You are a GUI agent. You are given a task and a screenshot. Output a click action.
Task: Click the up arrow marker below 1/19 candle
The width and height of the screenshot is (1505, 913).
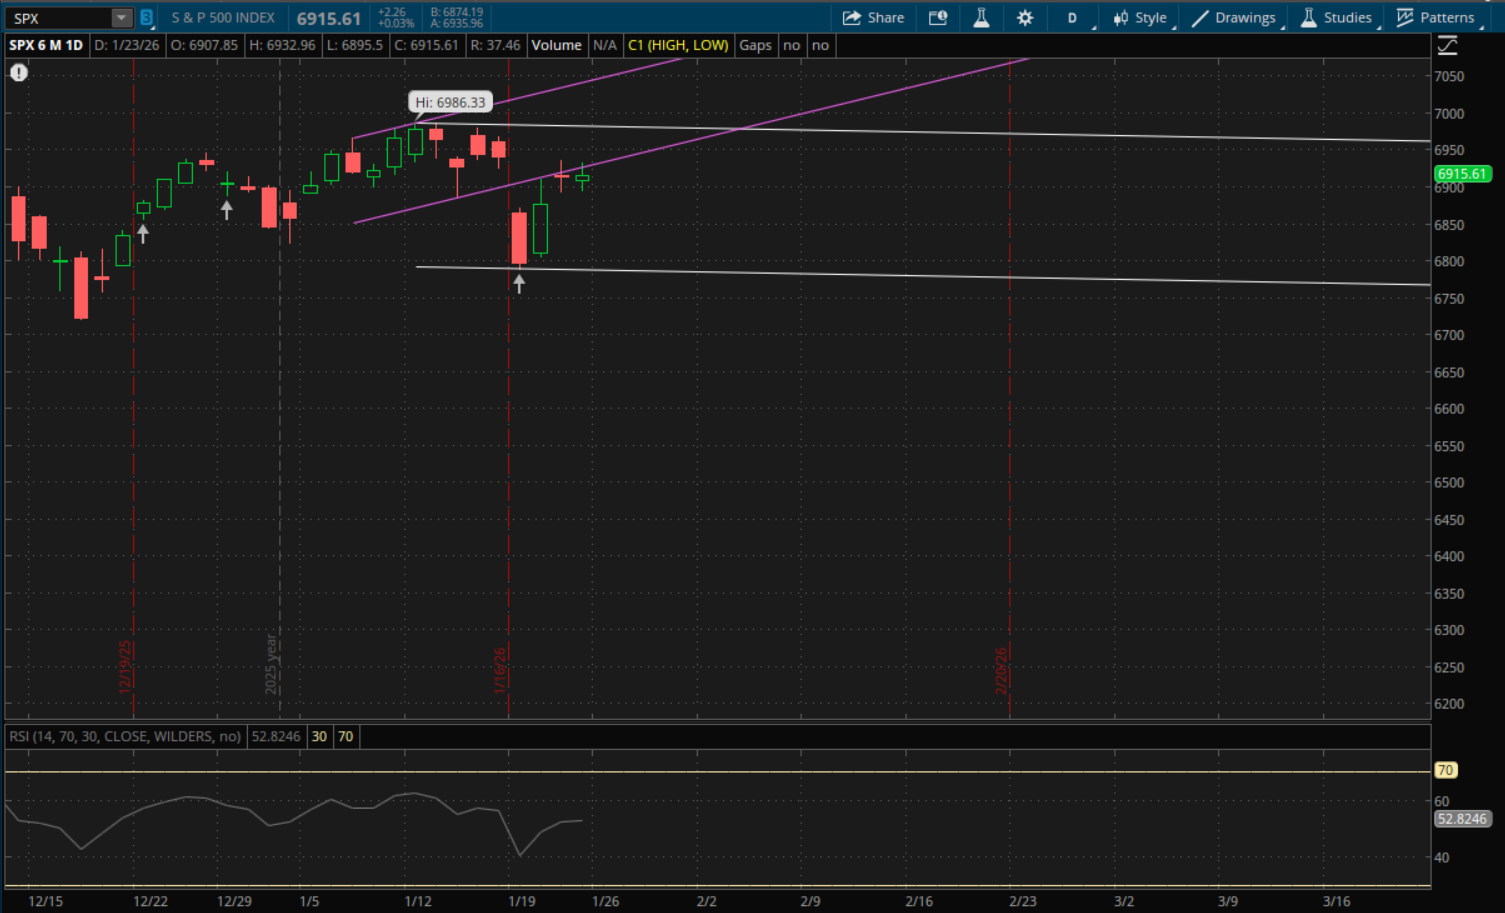(519, 284)
